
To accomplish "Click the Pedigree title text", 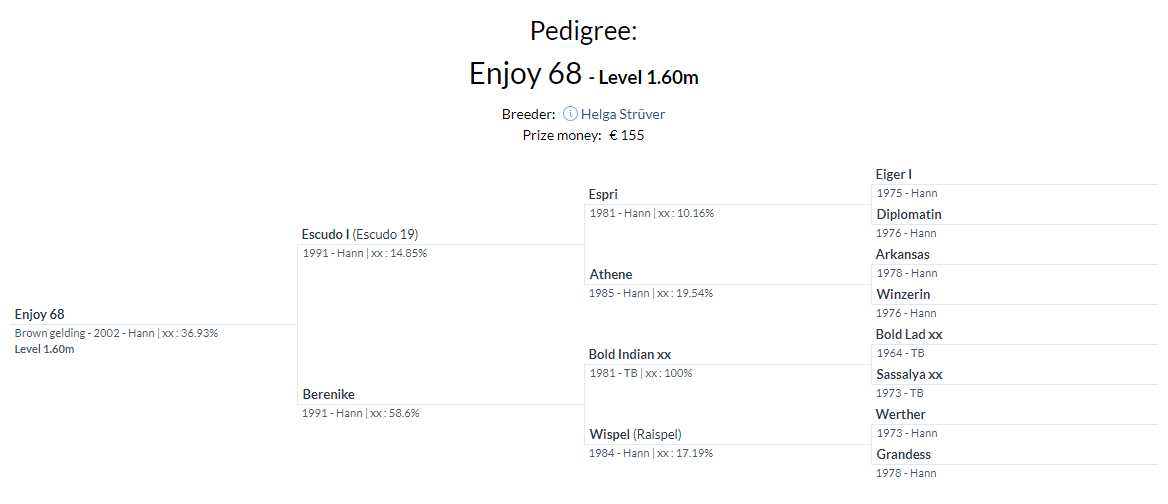I will coord(583,31).
